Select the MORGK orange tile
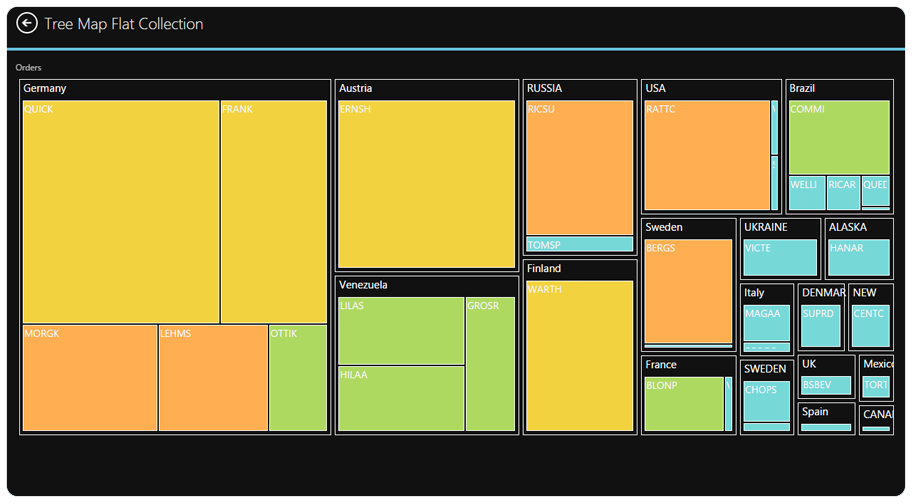The height and width of the screenshot is (504, 912). [90, 377]
